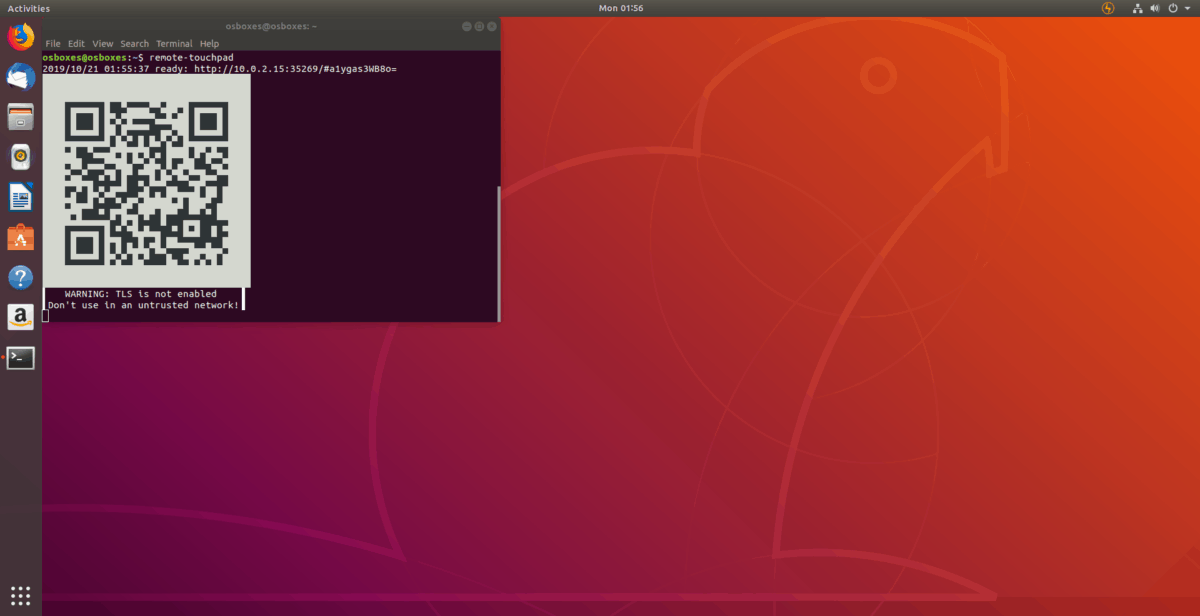Launch the Amazon shortcut
Screen dimensions: 1200x616
(x=20, y=317)
